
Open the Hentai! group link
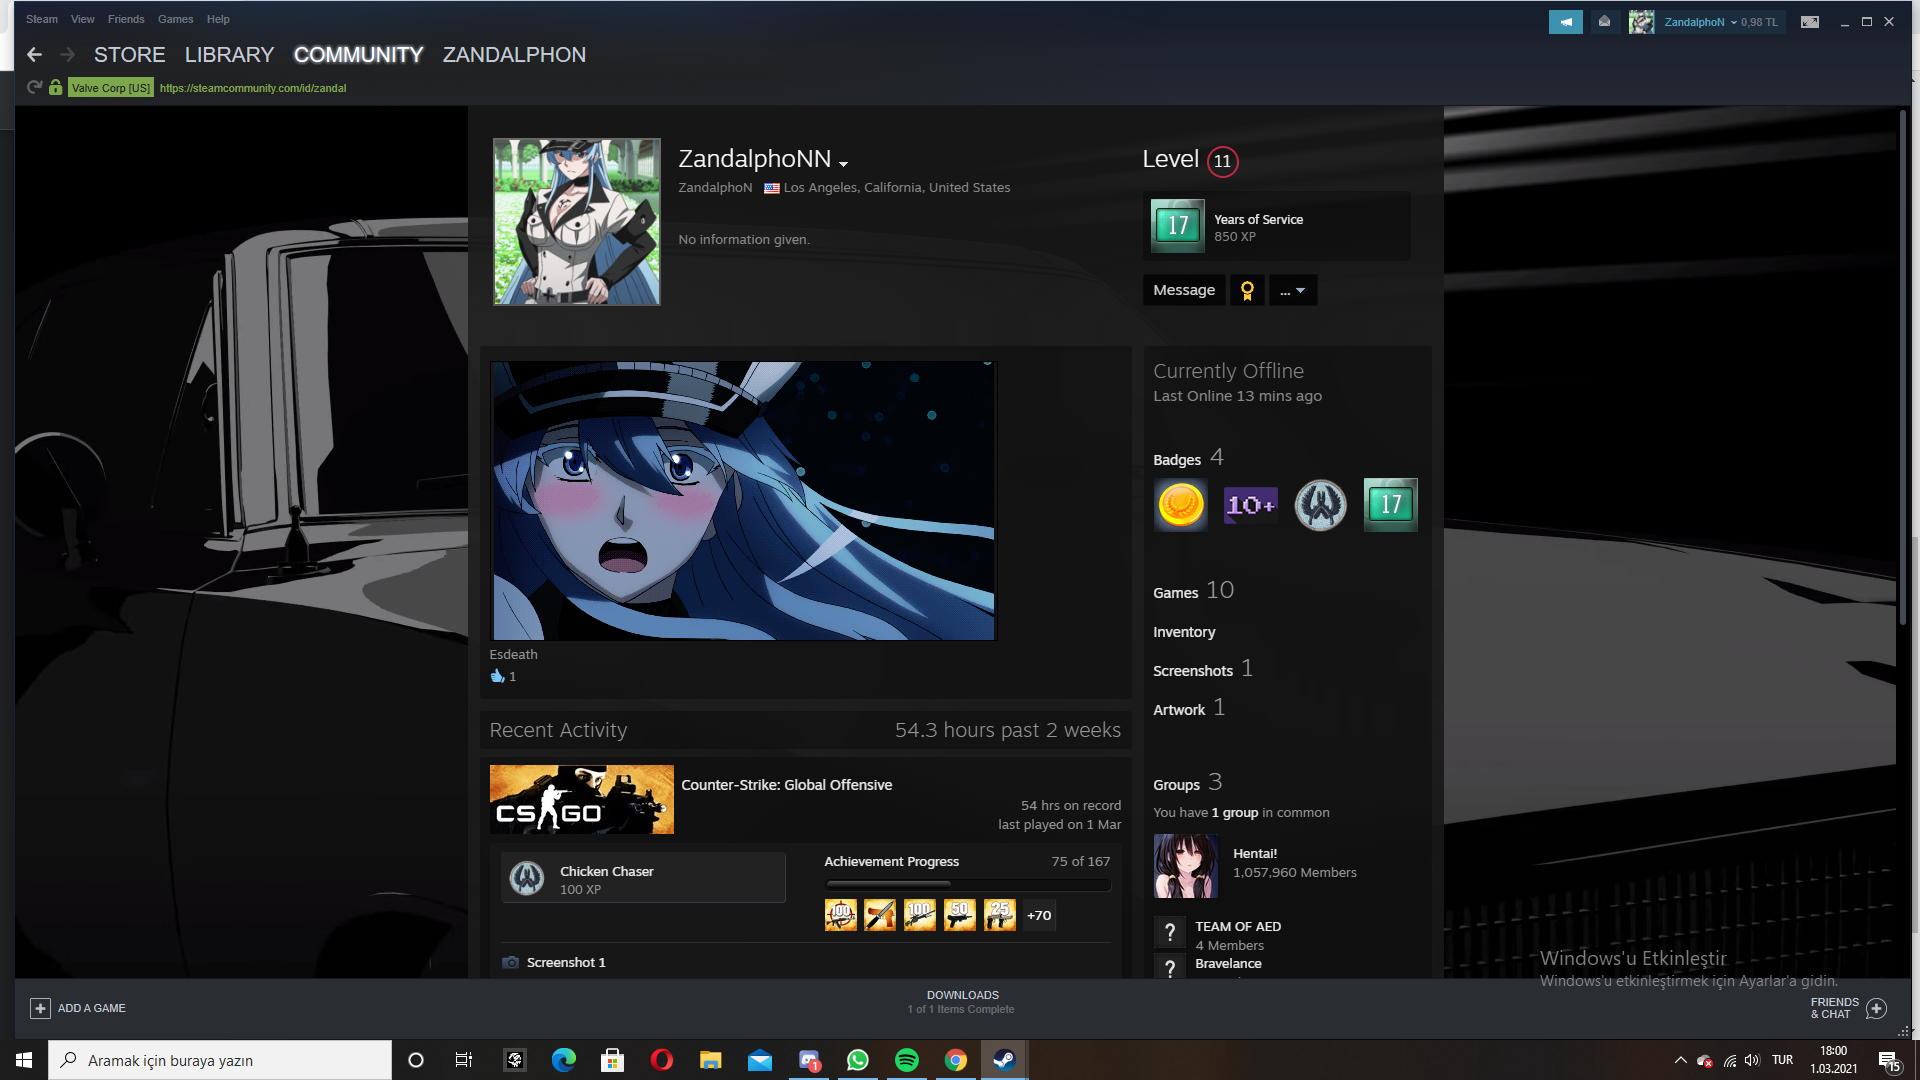1255,853
